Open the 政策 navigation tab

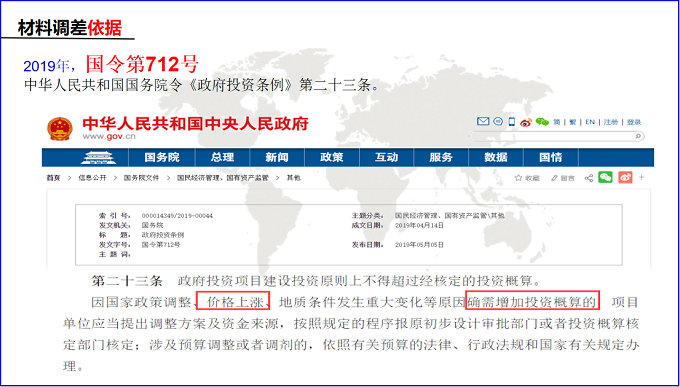[332, 157]
